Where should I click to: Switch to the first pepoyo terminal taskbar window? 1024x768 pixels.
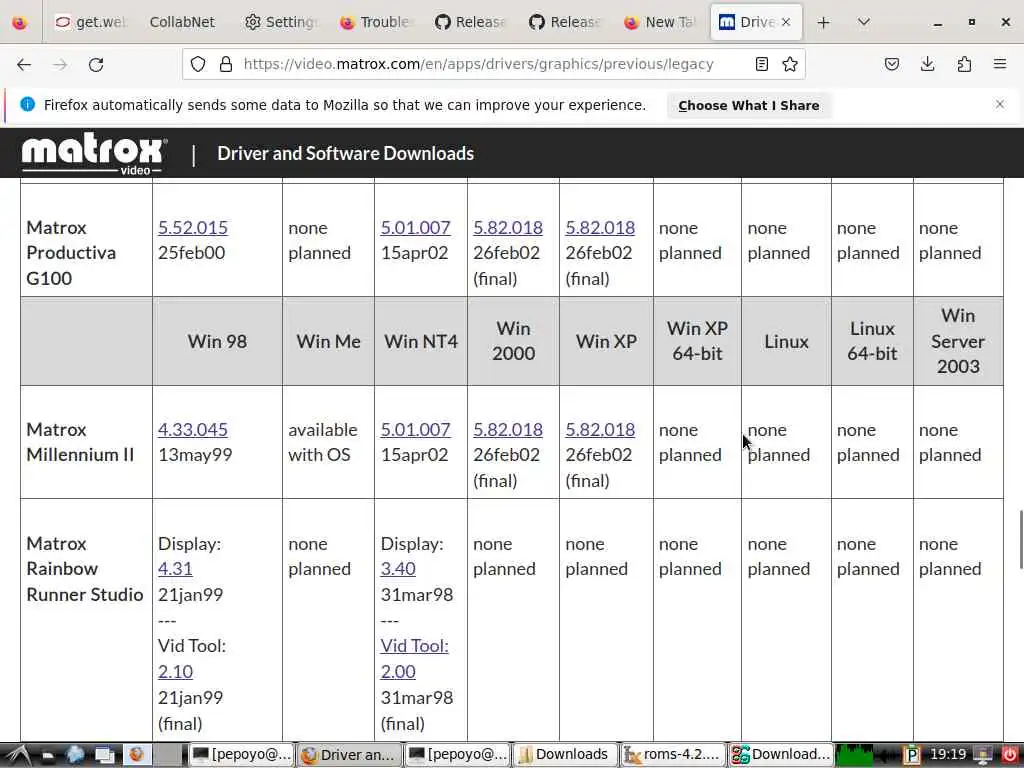tap(241, 755)
